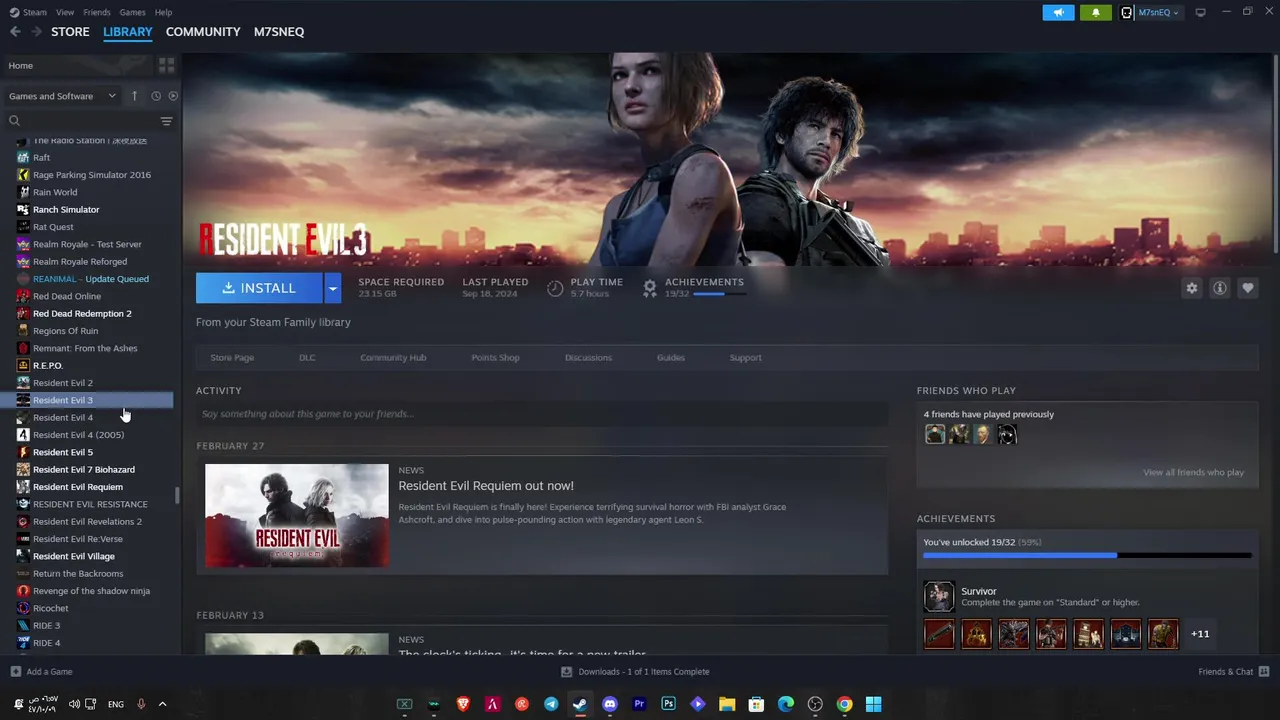Launch Photoshop from the taskbar
The height and width of the screenshot is (720, 1280).
pos(668,704)
